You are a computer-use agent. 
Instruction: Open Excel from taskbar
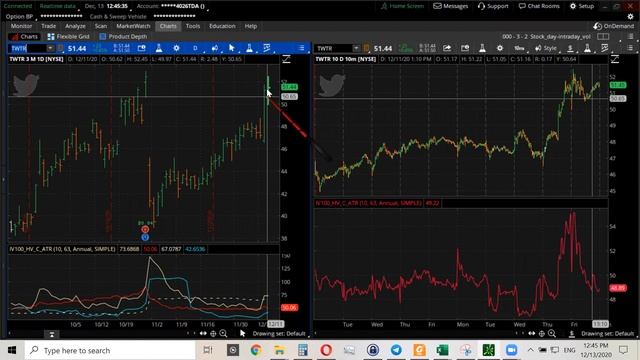click(442, 350)
